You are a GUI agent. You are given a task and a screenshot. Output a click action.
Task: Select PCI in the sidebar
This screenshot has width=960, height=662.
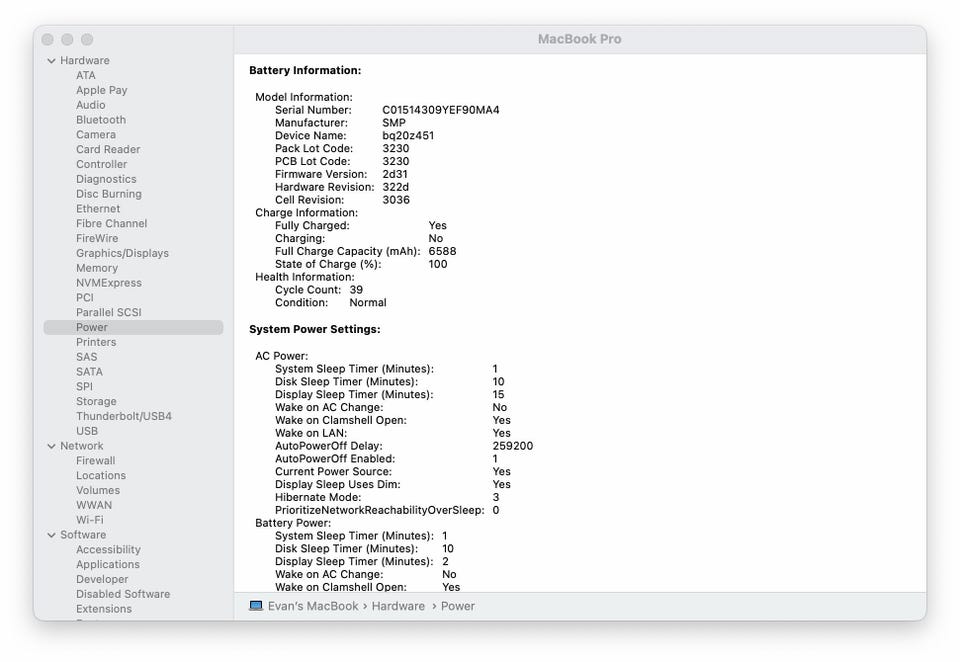pos(85,298)
